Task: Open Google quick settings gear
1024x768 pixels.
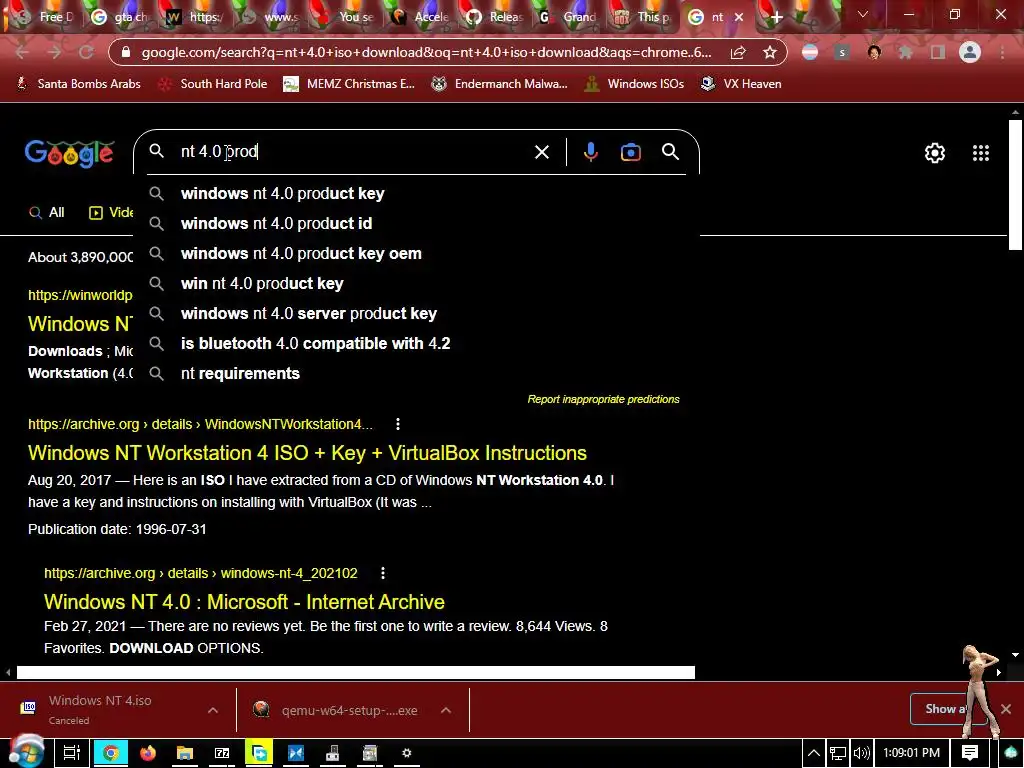Action: click(935, 153)
